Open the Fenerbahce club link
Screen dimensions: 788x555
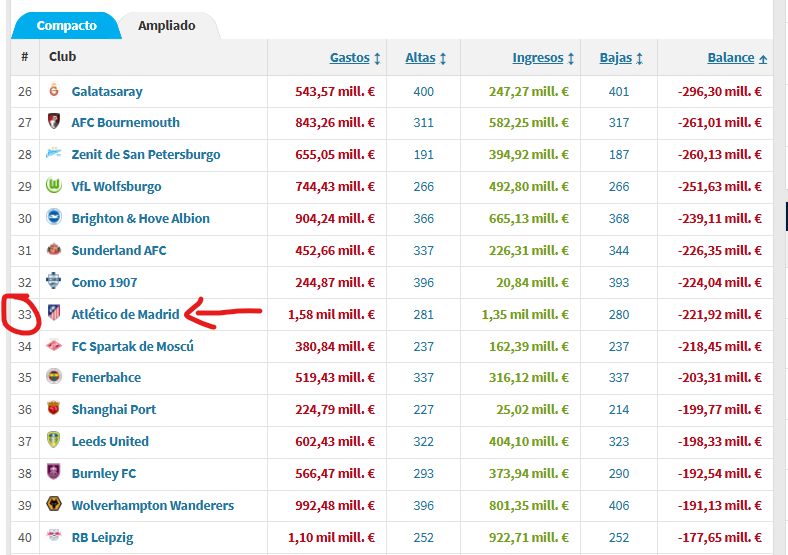(106, 378)
